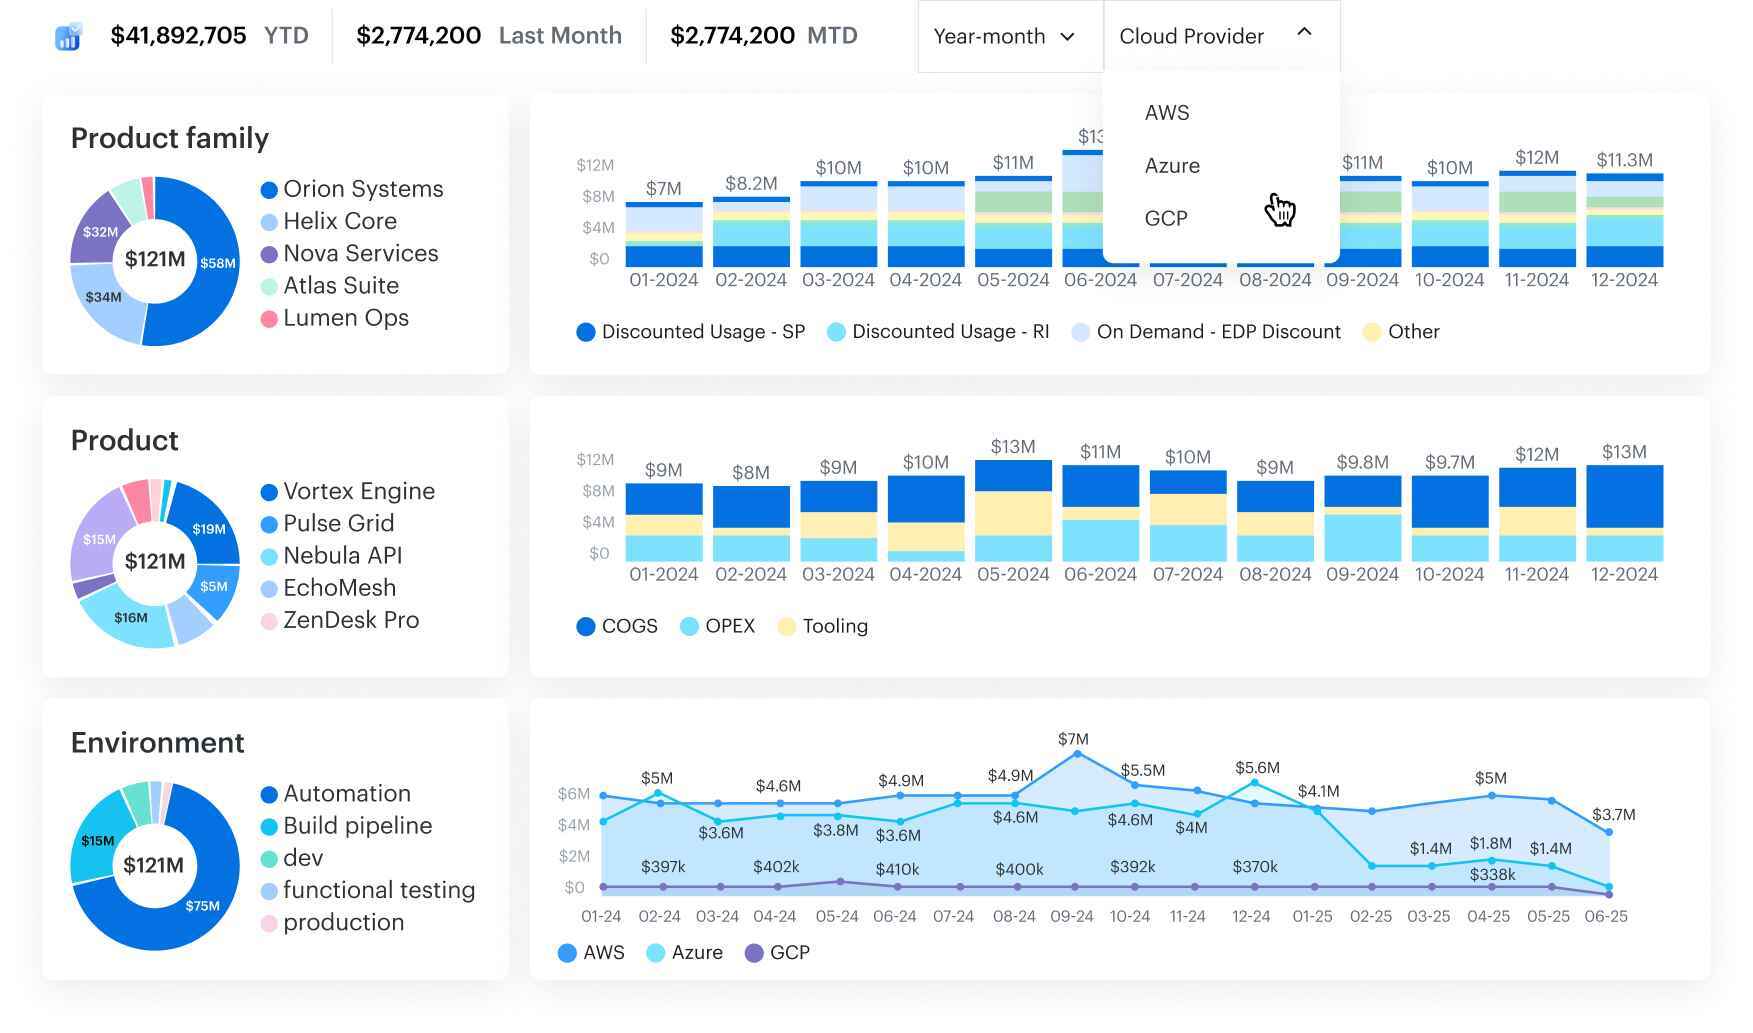Image resolution: width=1753 pixels, height=1033 pixels.
Task: Click the $121M center of the Environment donut
Action: 155,866
